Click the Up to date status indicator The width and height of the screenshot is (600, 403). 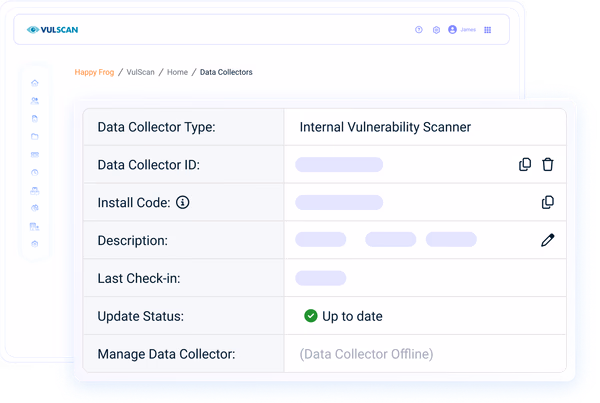tap(343, 316)
